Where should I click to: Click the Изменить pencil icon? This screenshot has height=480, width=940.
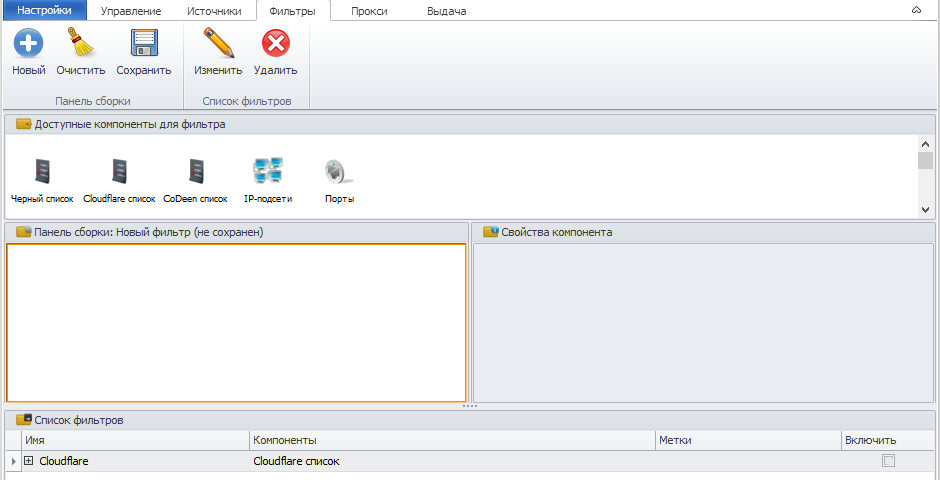tap(218, 45)
